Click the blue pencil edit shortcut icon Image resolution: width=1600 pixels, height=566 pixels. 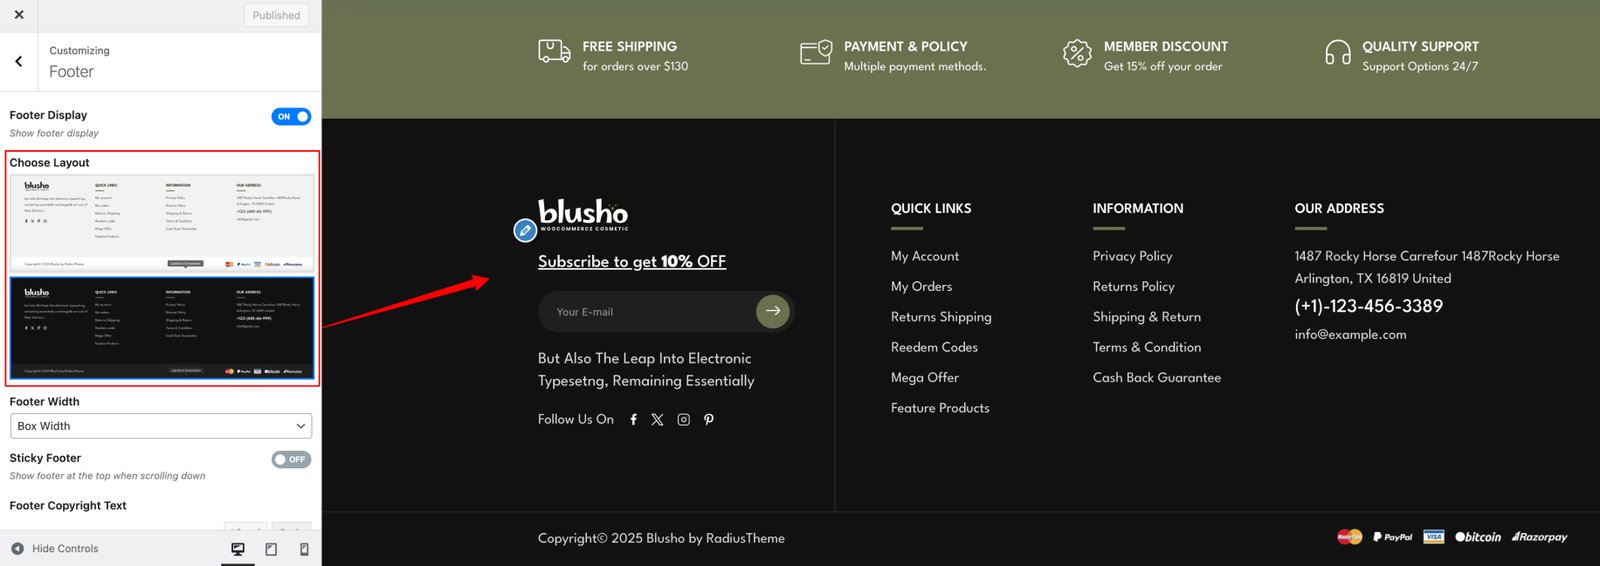(525, 231)
